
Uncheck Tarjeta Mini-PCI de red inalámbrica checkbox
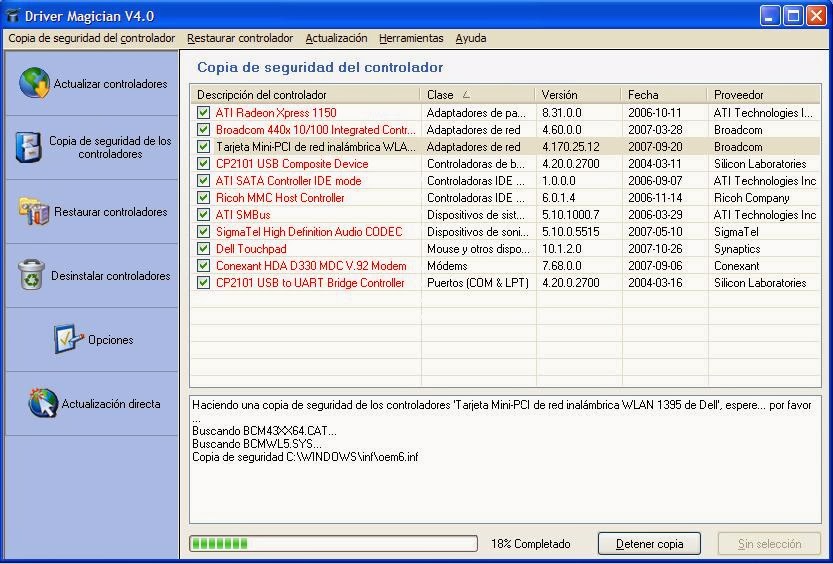click(x=203, y=147)
